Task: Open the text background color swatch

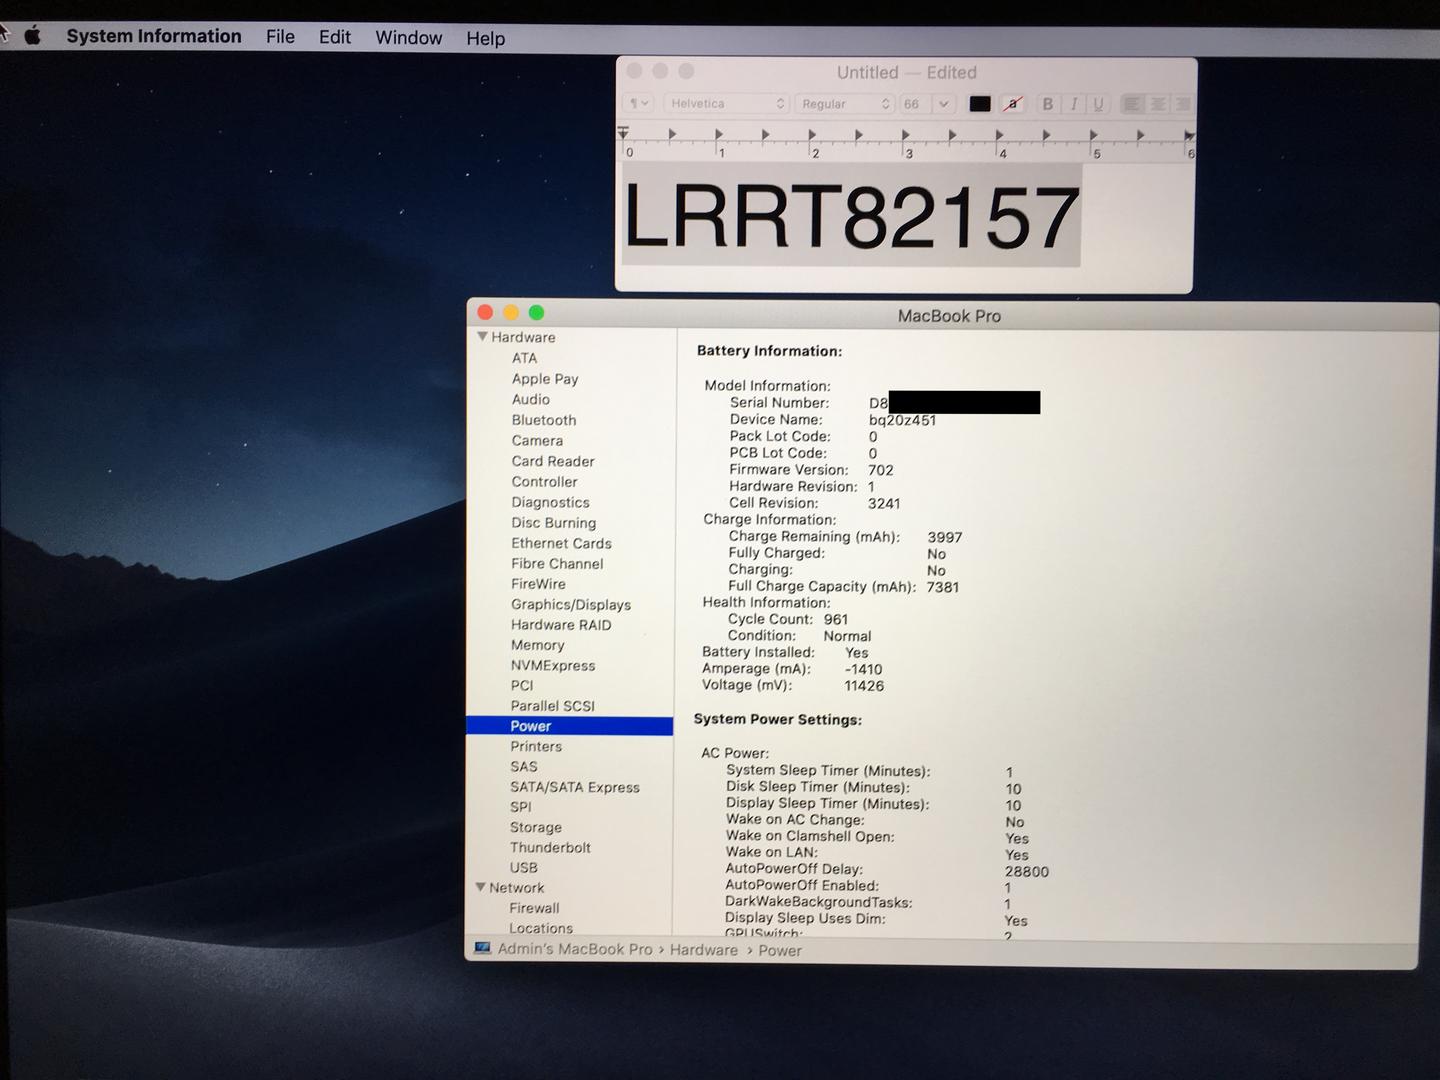Action: 1012,104
